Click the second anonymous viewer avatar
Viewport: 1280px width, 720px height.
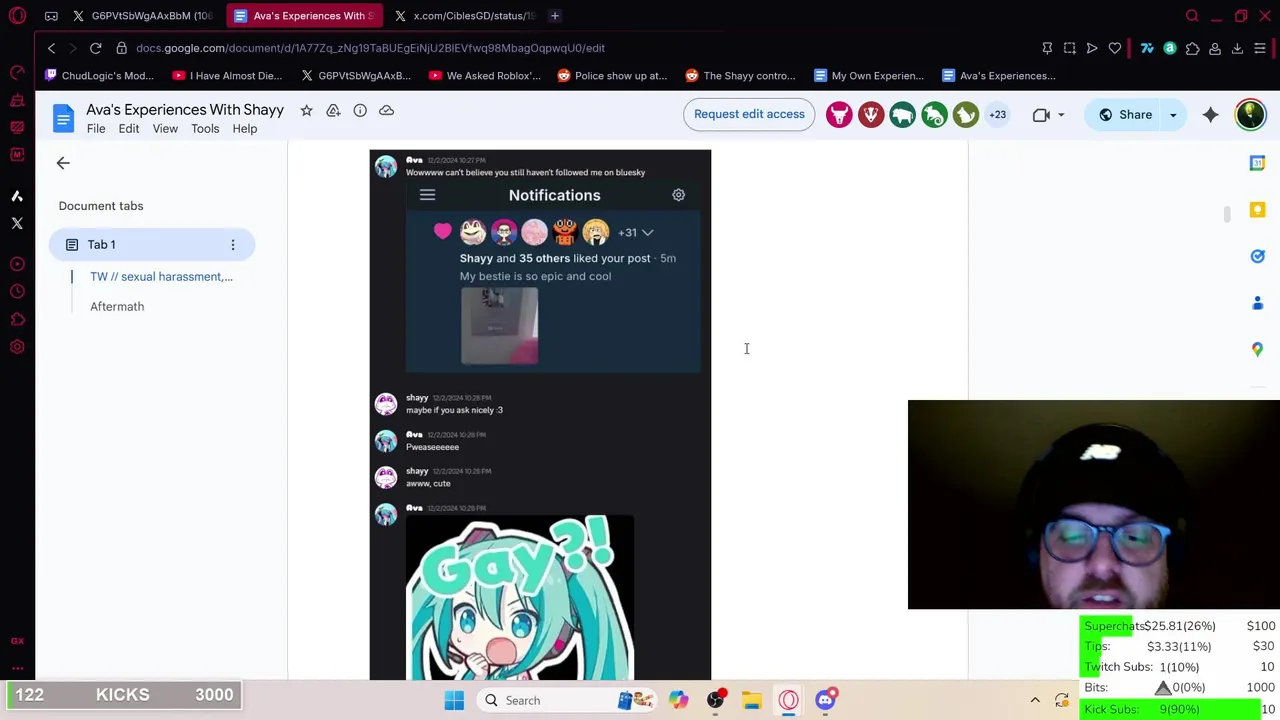[x=871, y=114]
